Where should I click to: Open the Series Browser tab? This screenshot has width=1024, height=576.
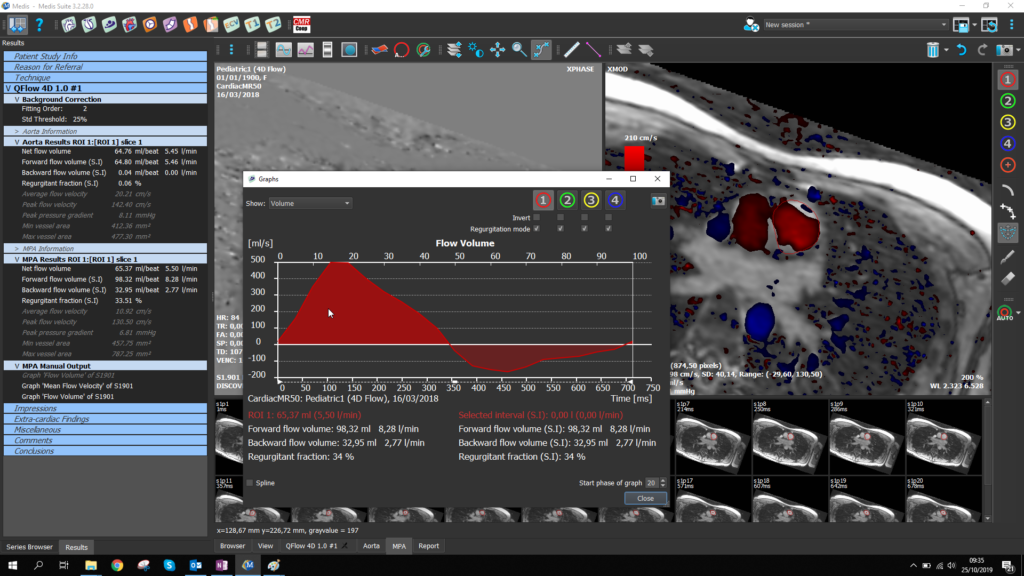(x=29, y=547)
